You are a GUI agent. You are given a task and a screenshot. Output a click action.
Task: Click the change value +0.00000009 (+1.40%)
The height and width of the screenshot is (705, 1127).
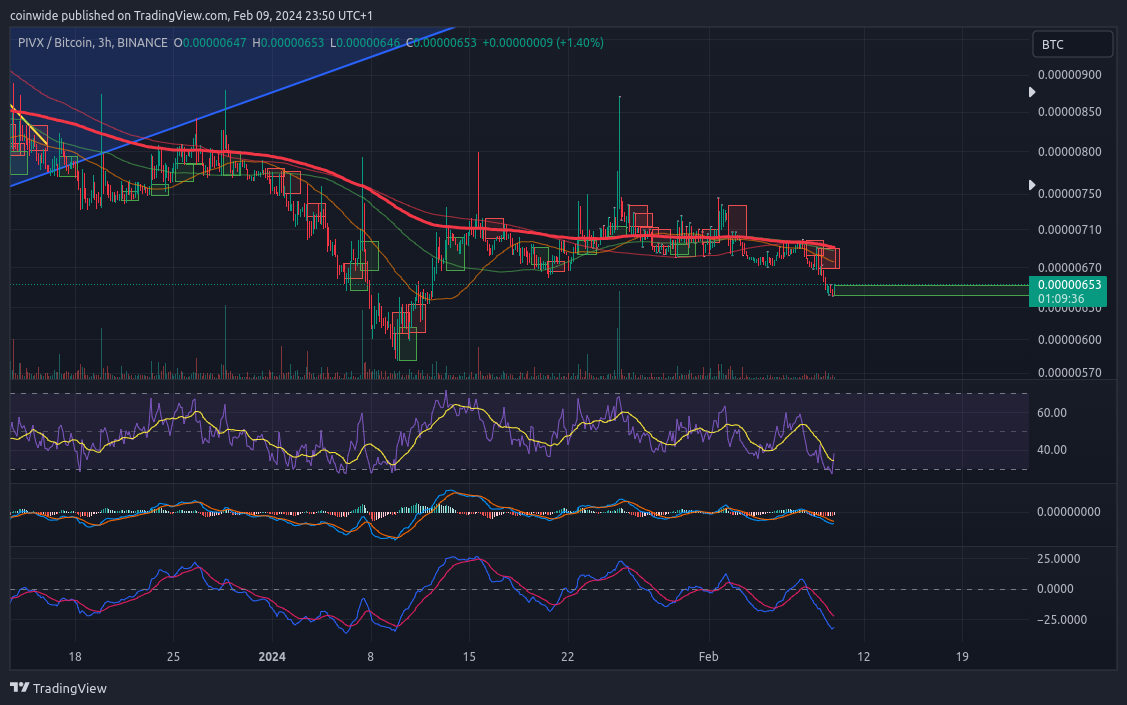click(543, 43)
